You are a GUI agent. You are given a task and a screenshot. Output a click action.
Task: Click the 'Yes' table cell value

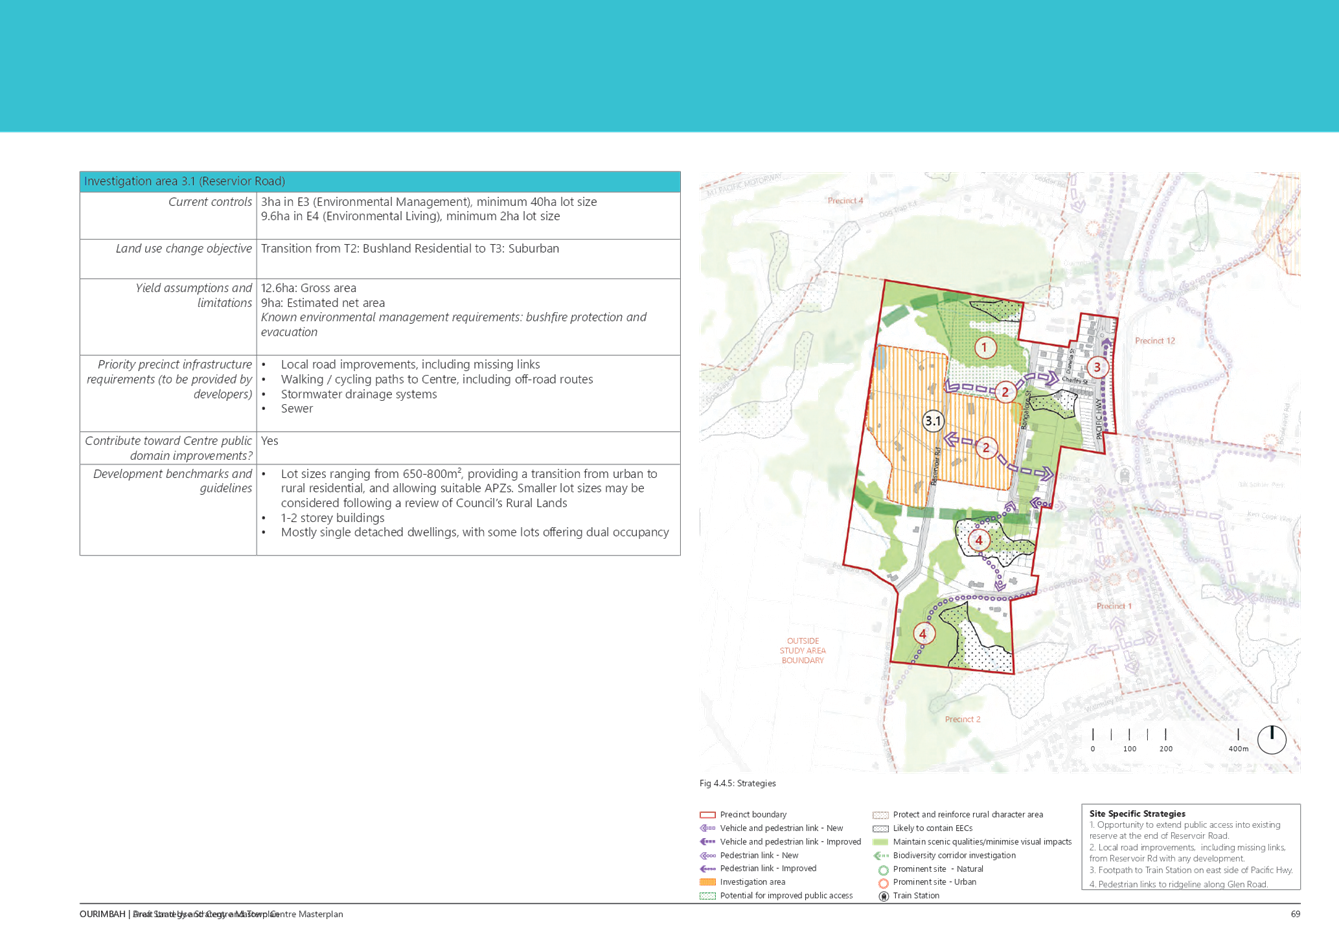tap(270, 441)
